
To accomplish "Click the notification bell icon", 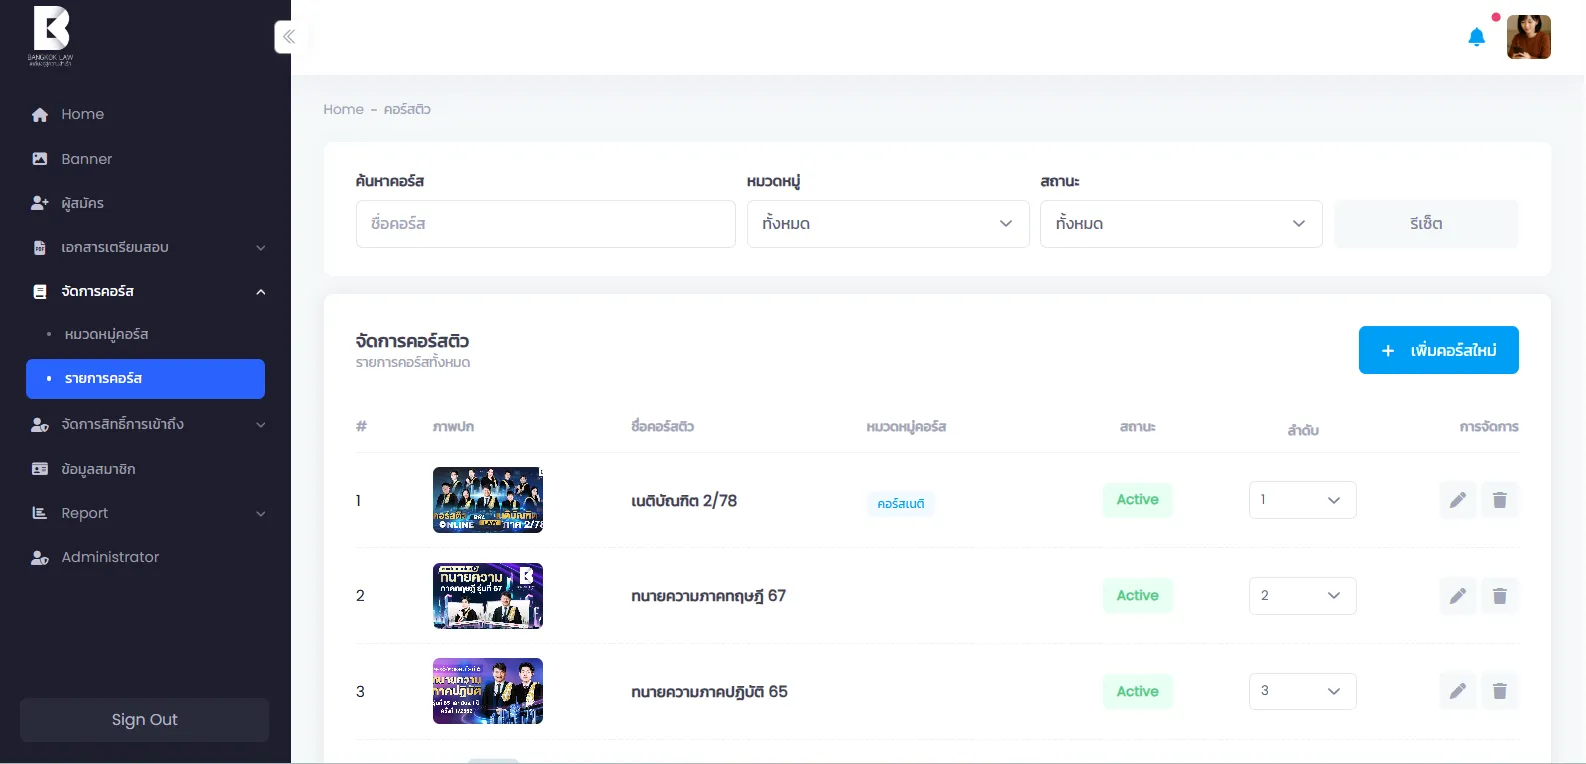I will click(1476, 38).
